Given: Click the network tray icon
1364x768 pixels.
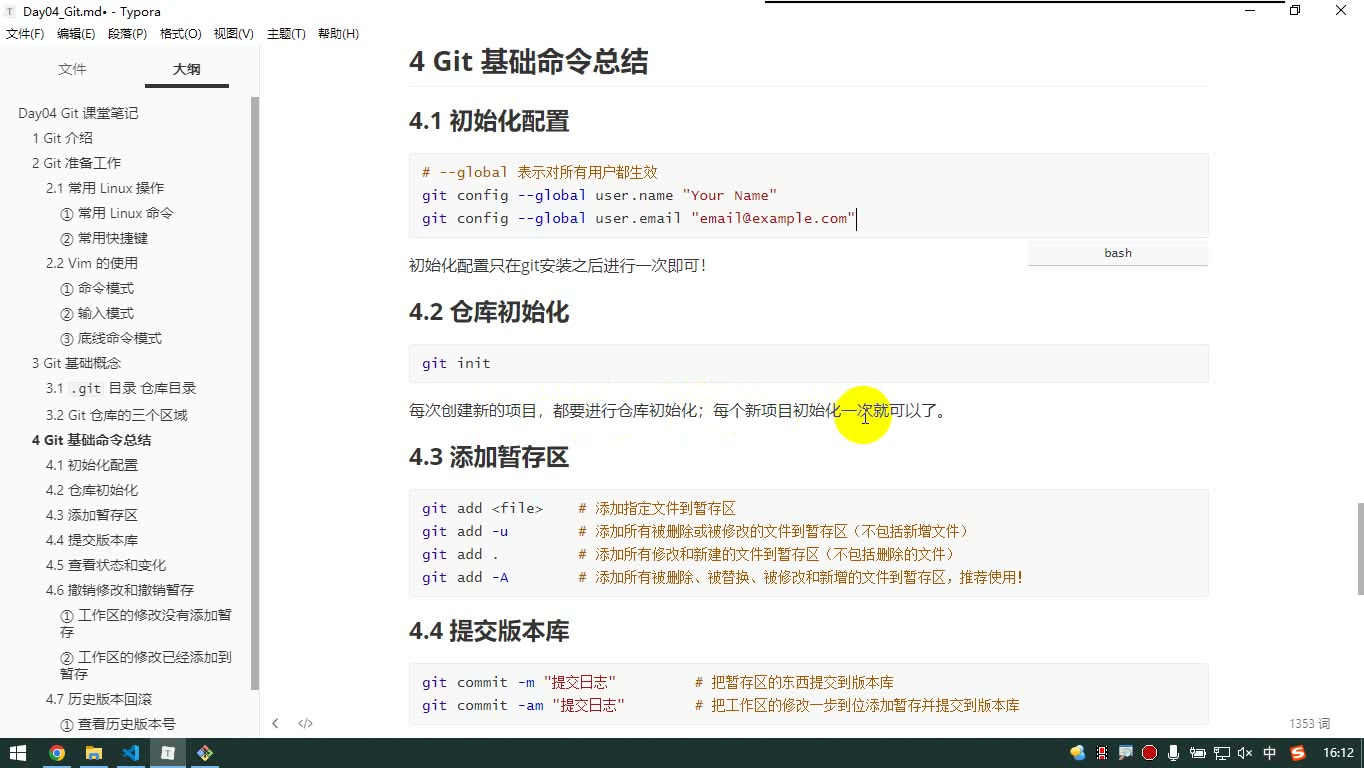Looking at the screenshot, I should click(x=1222, y=753).
